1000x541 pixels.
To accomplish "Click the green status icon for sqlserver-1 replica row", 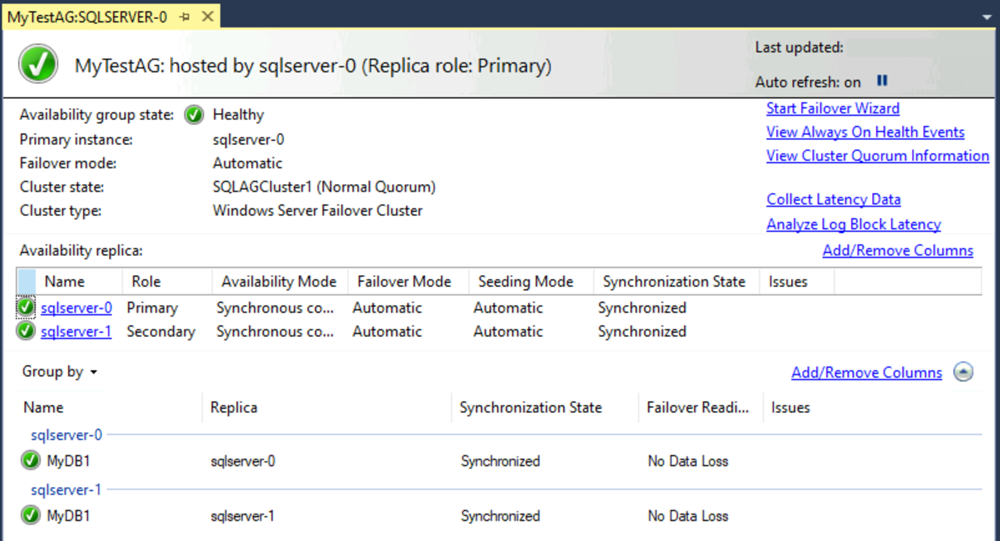I will click(26, 332).
